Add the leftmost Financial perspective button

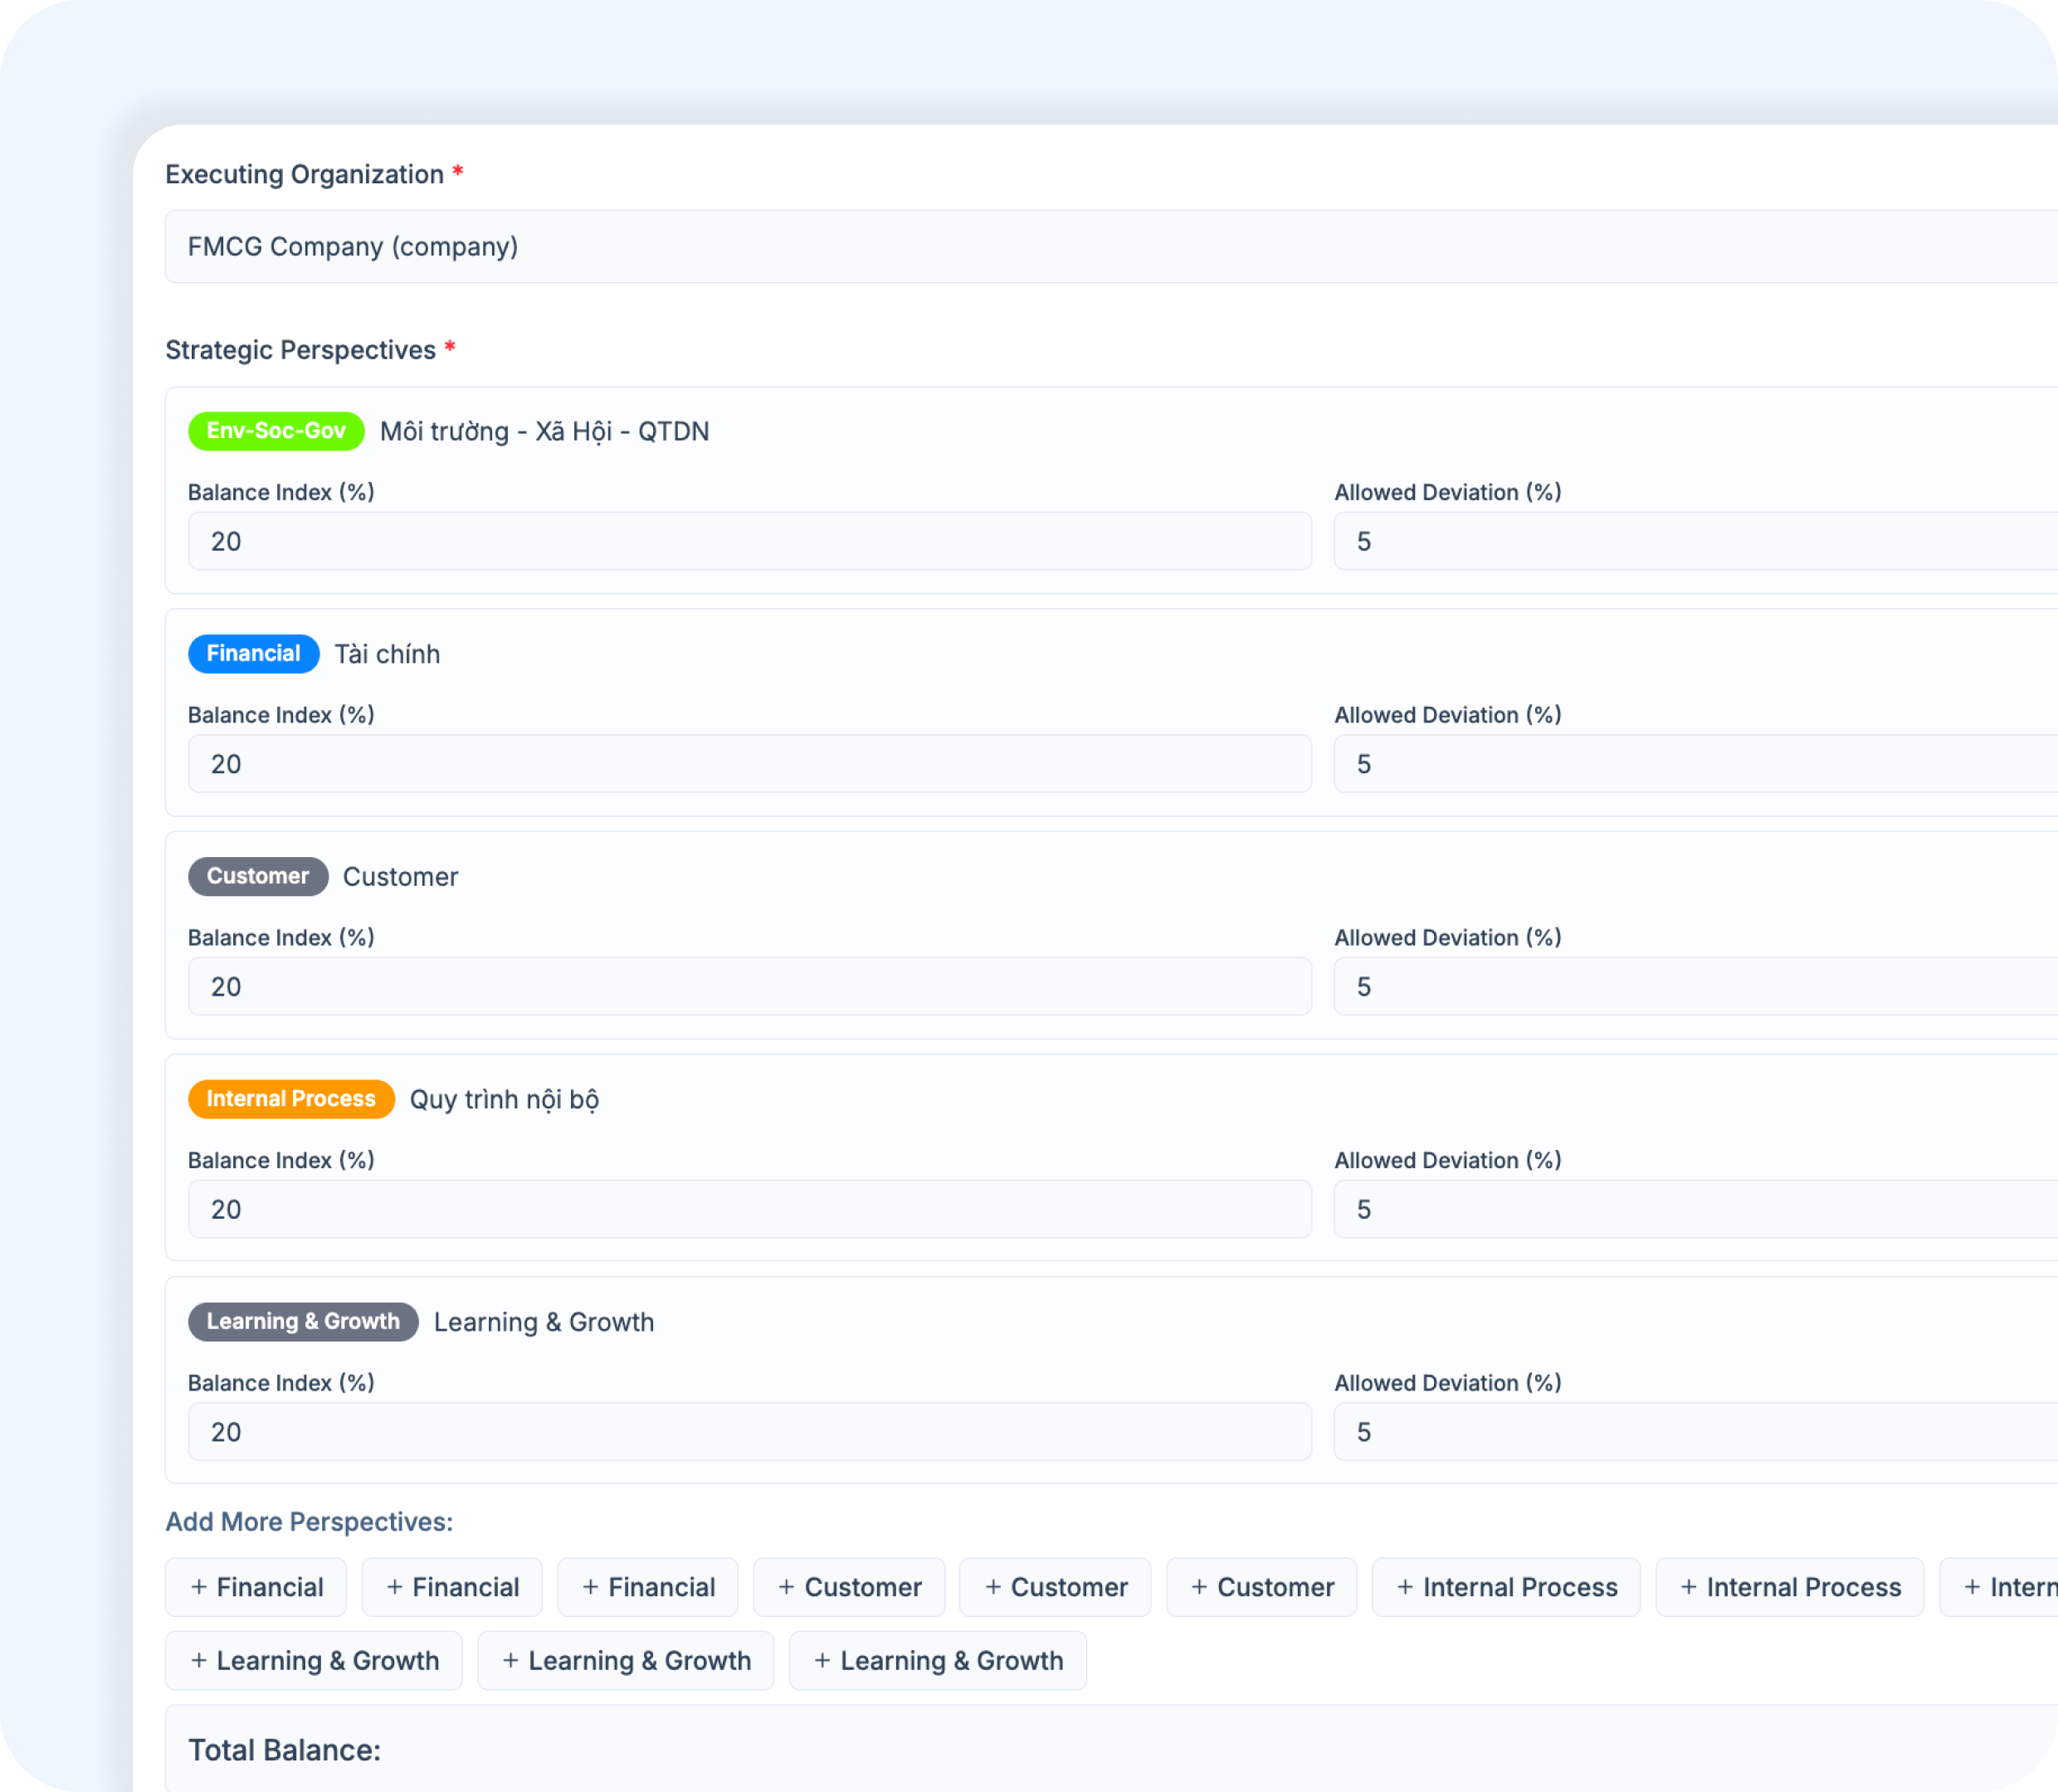point(256,1587)
